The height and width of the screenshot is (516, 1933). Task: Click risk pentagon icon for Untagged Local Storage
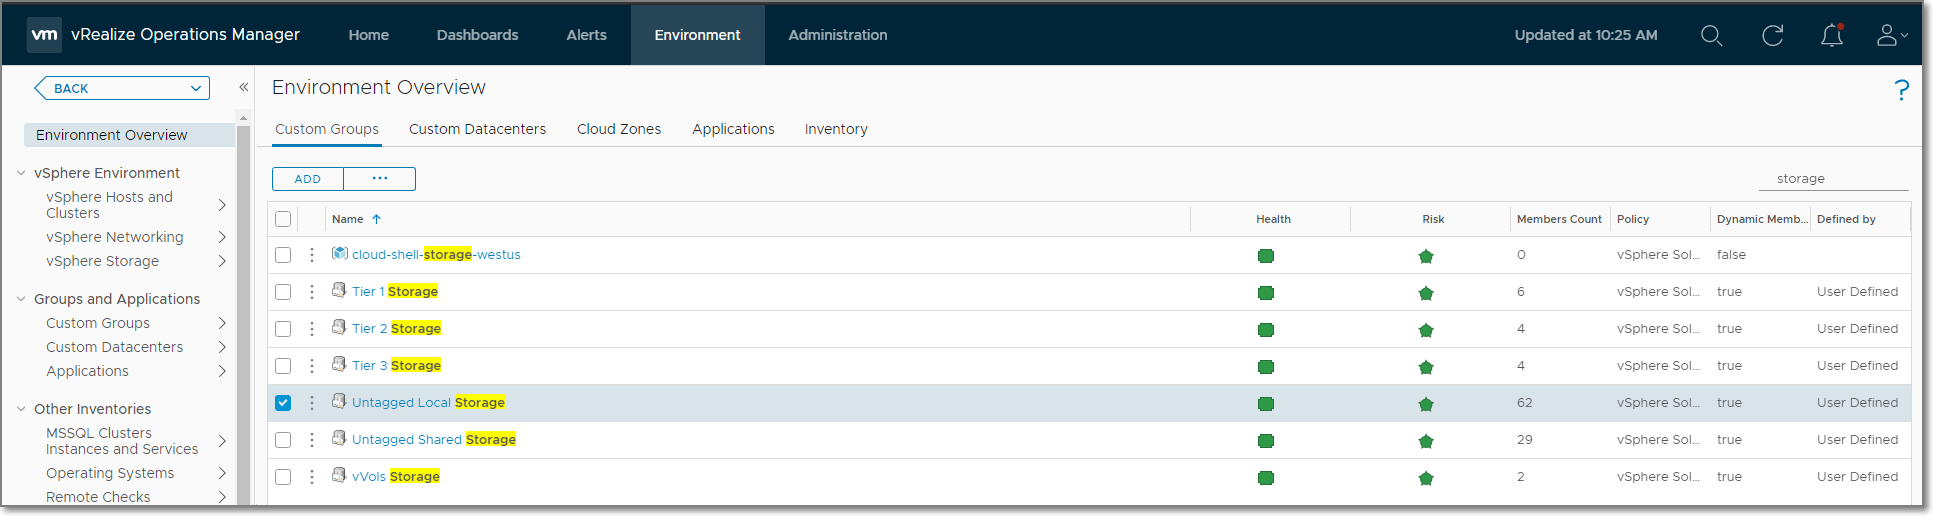[1426, 404]
